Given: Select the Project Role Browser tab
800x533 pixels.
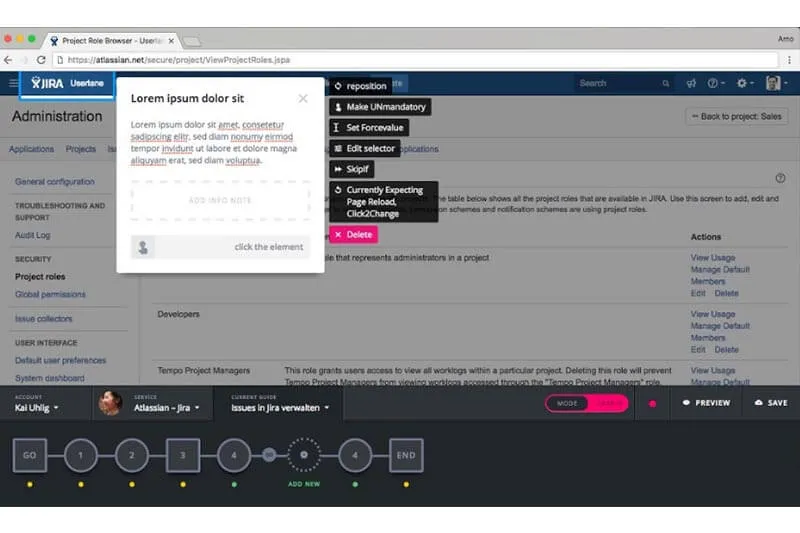Looking at the screenshot, I should click(x=112, y=41).
